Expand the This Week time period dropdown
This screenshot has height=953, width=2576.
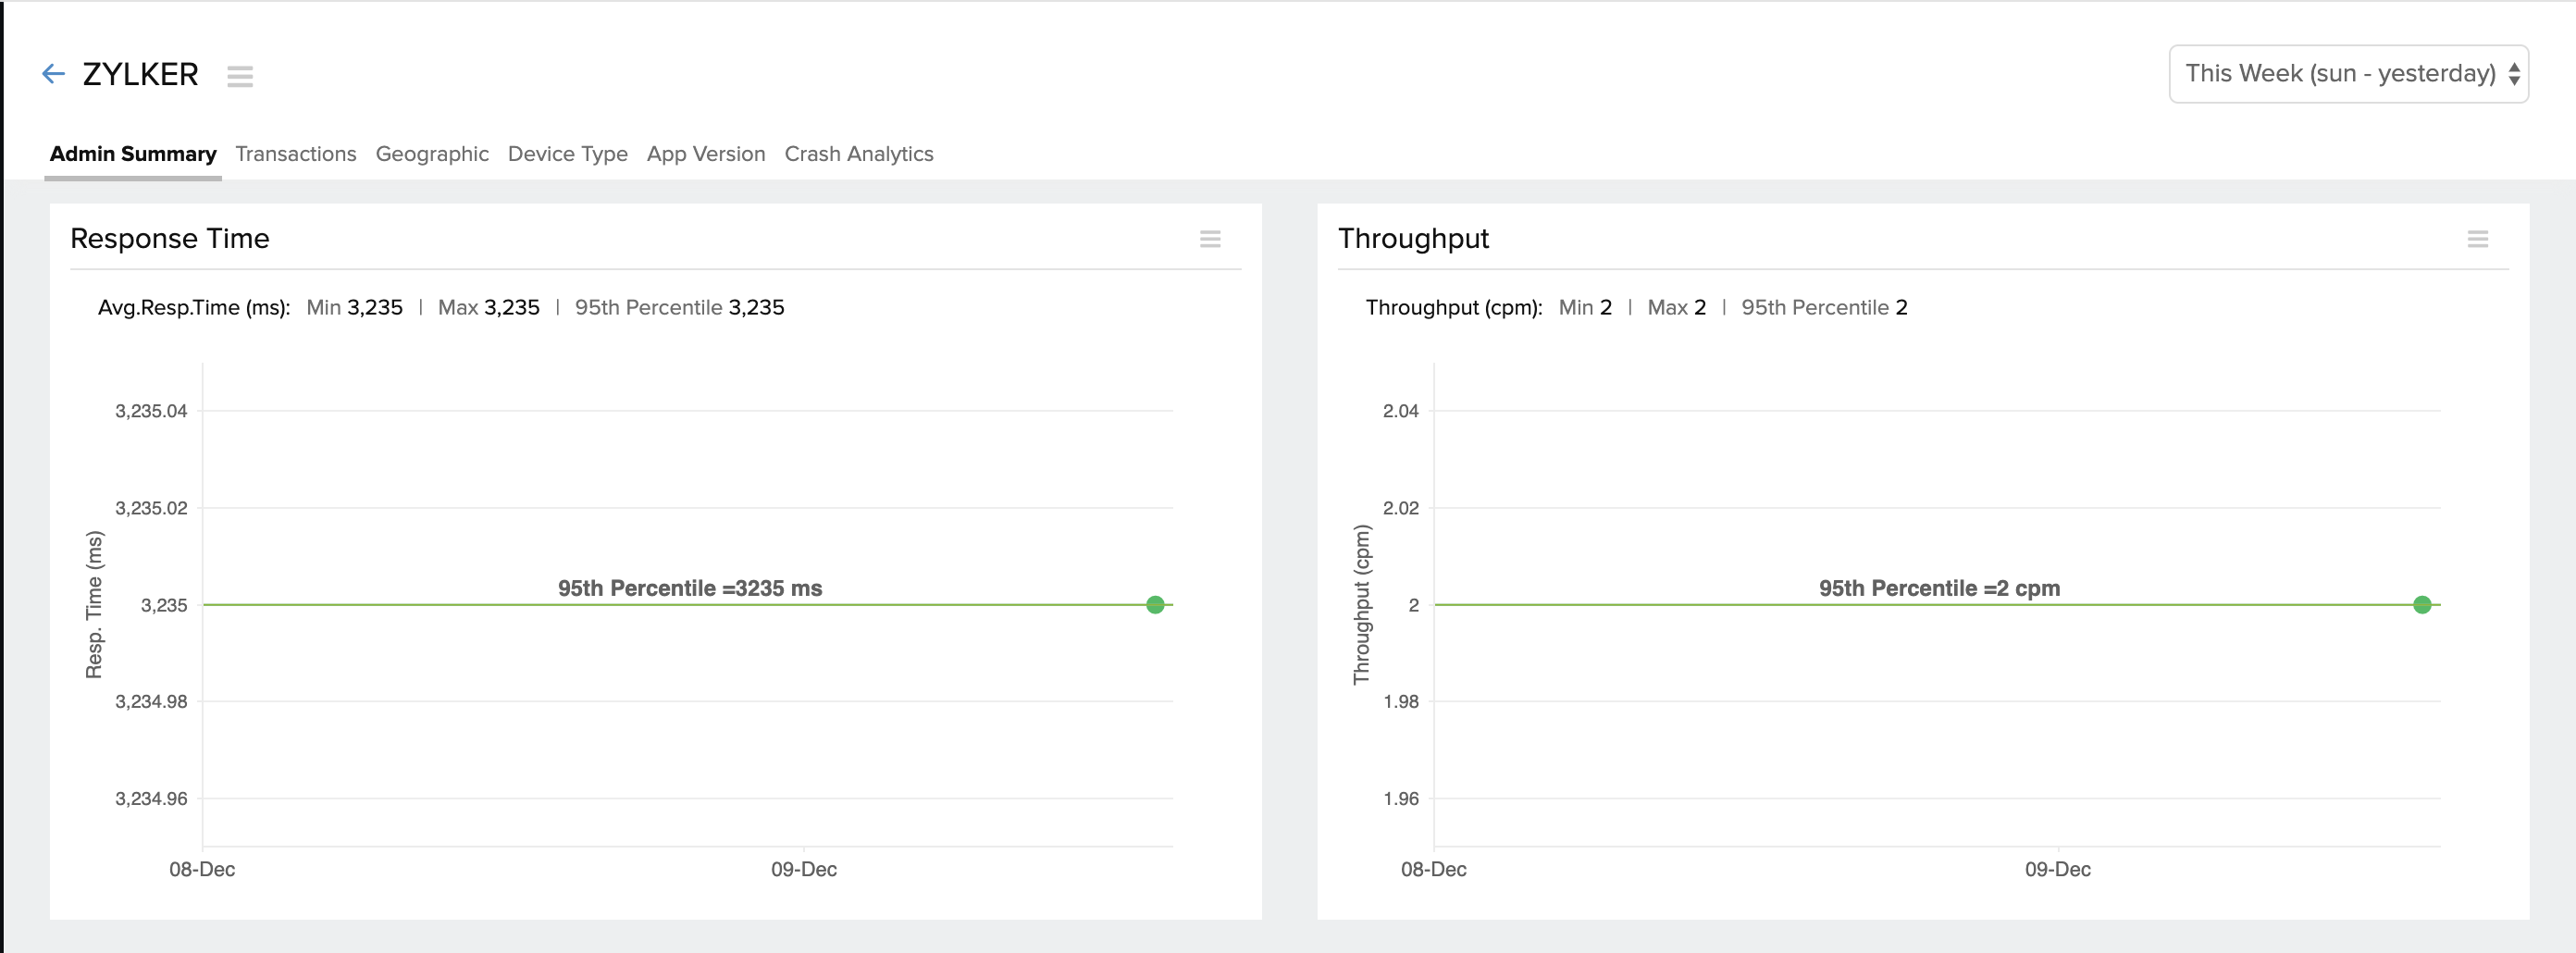coord(2348,74)
